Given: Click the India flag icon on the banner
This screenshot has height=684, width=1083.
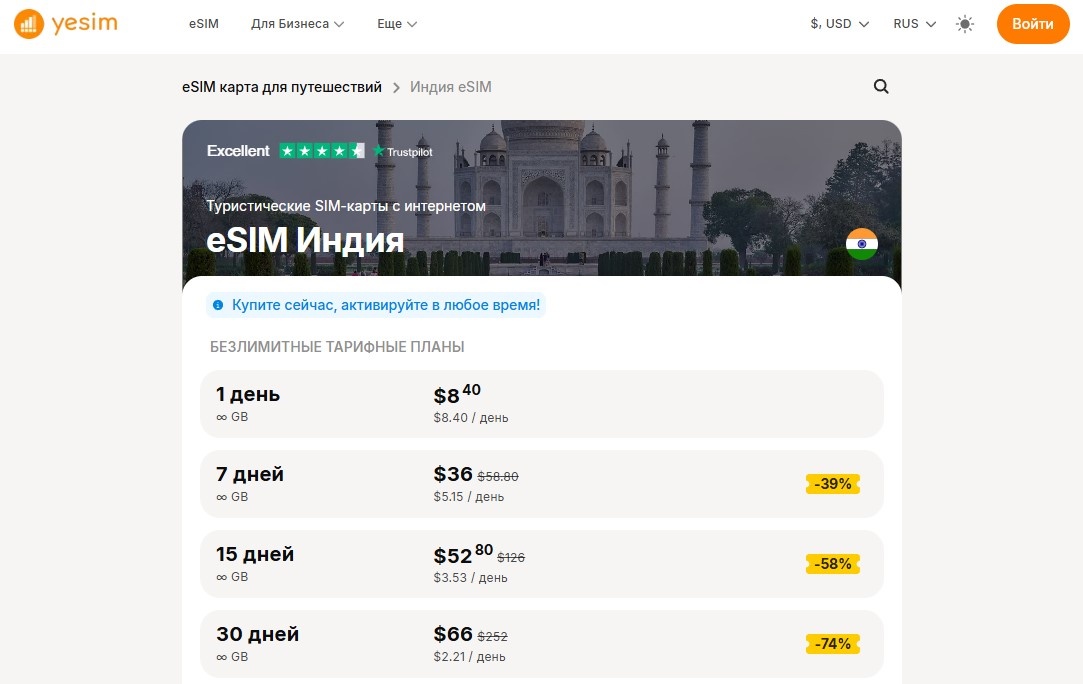Looking at the screenshot, I should (x=861, y=243).
